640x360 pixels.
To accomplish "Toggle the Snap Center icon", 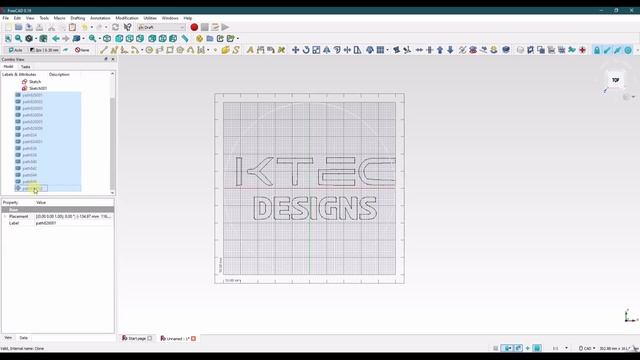I will 628,50.
